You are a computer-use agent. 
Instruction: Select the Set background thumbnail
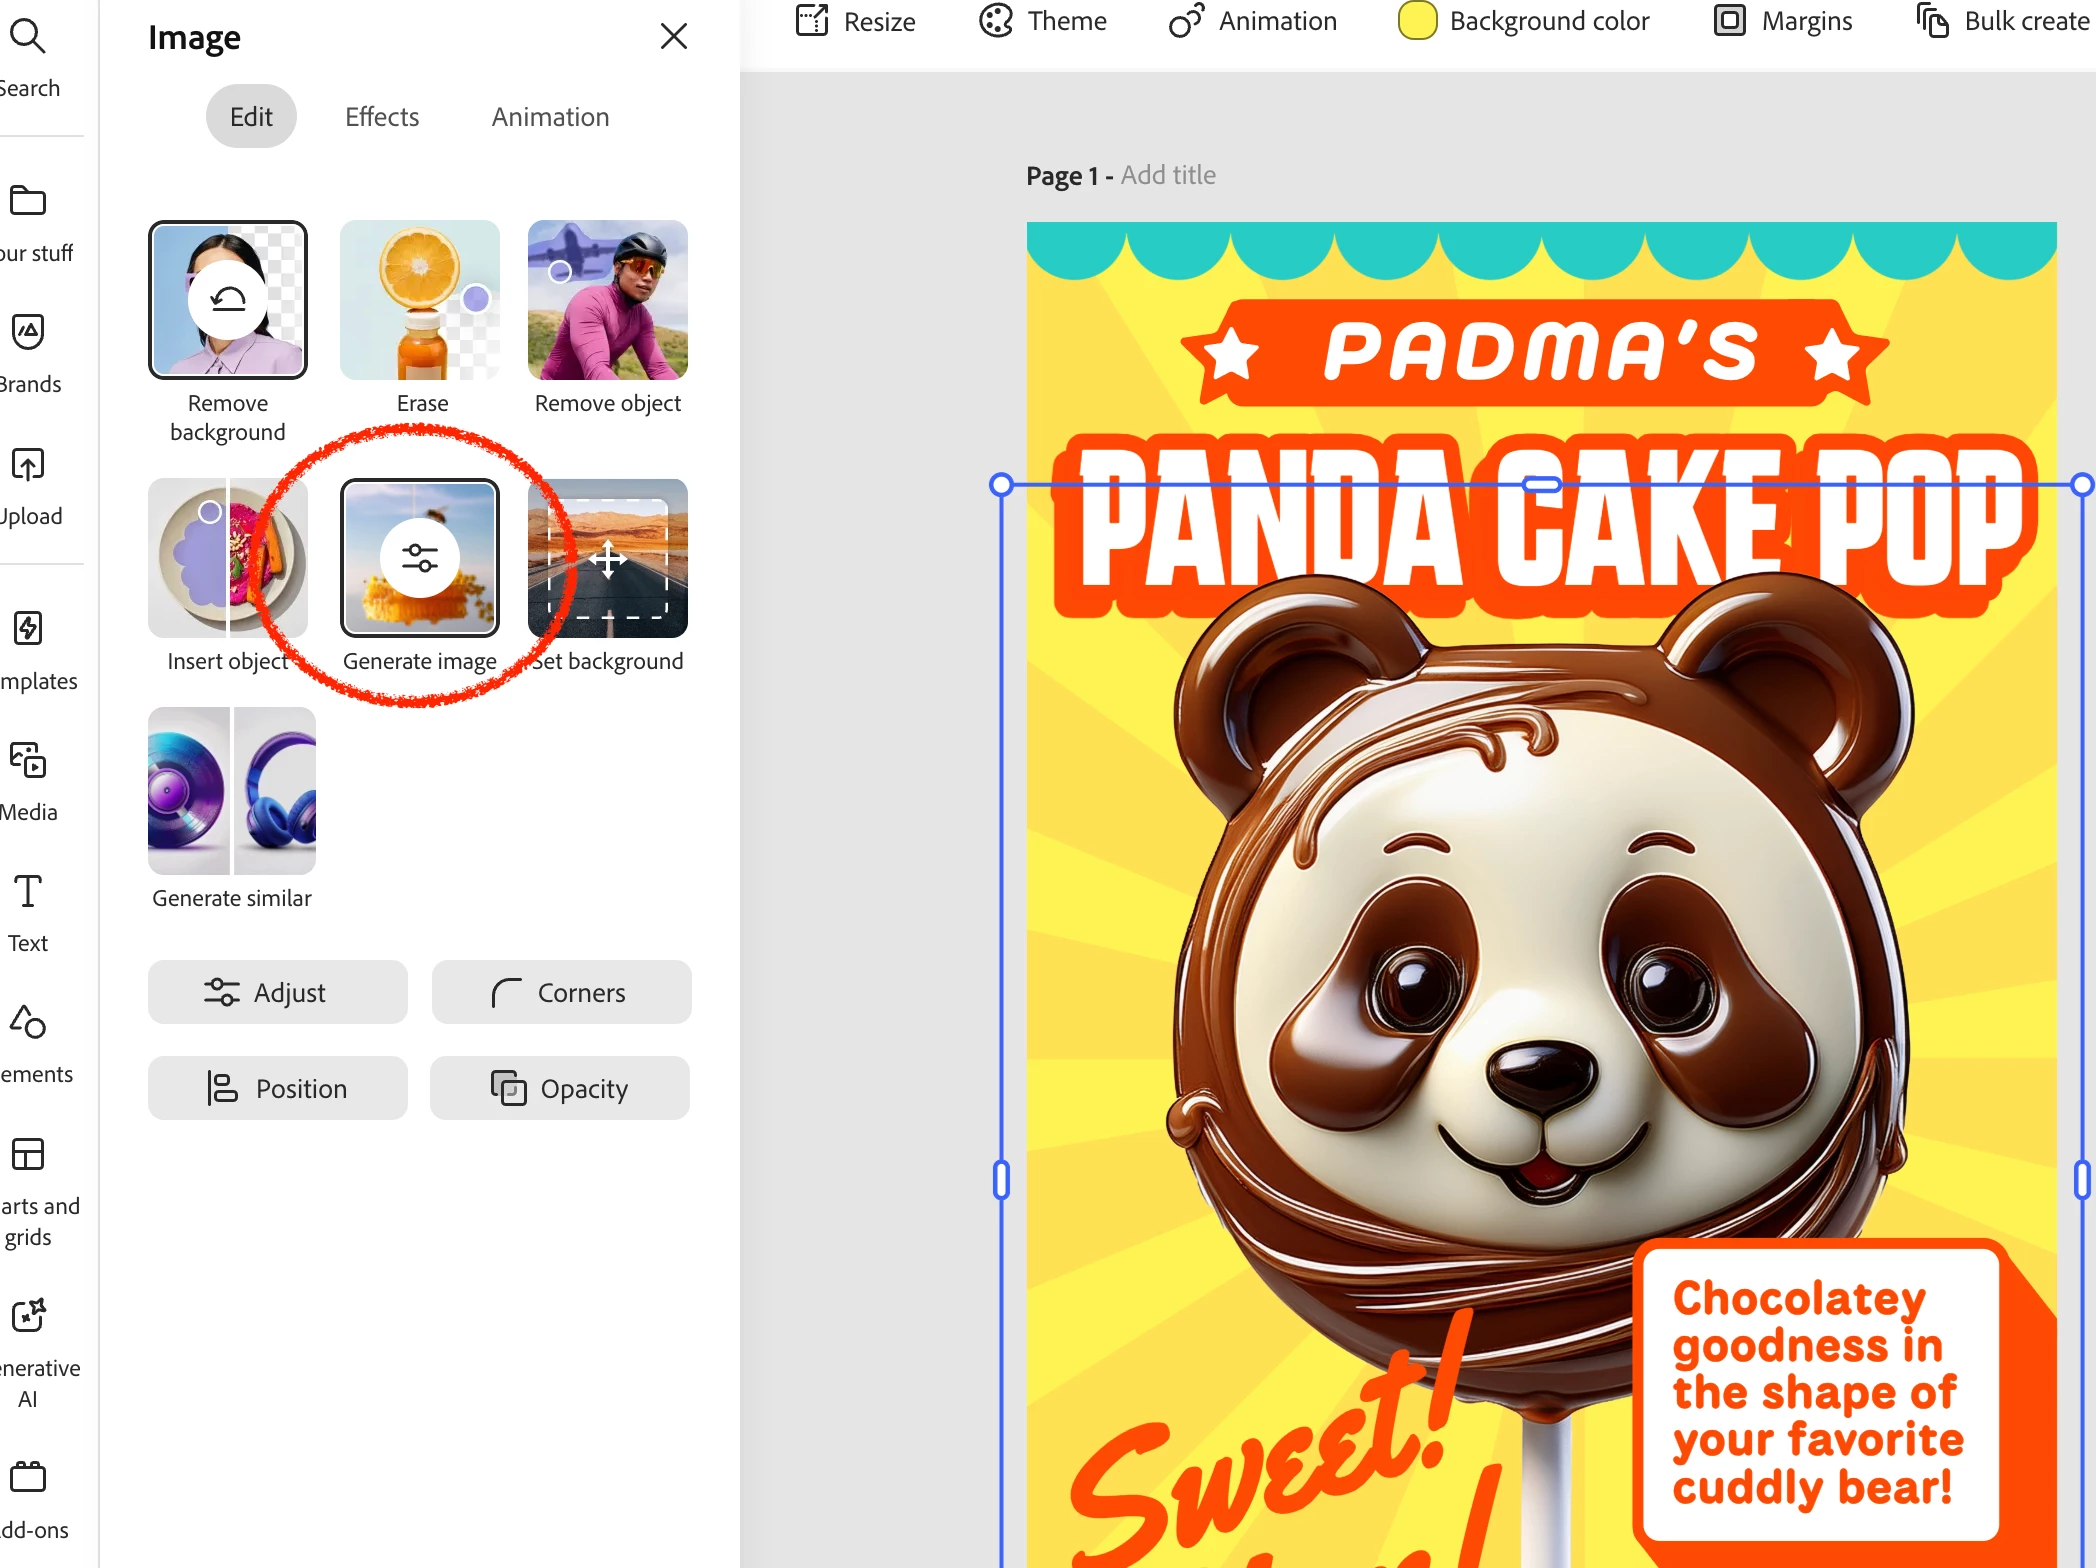(x=608, y=558)
